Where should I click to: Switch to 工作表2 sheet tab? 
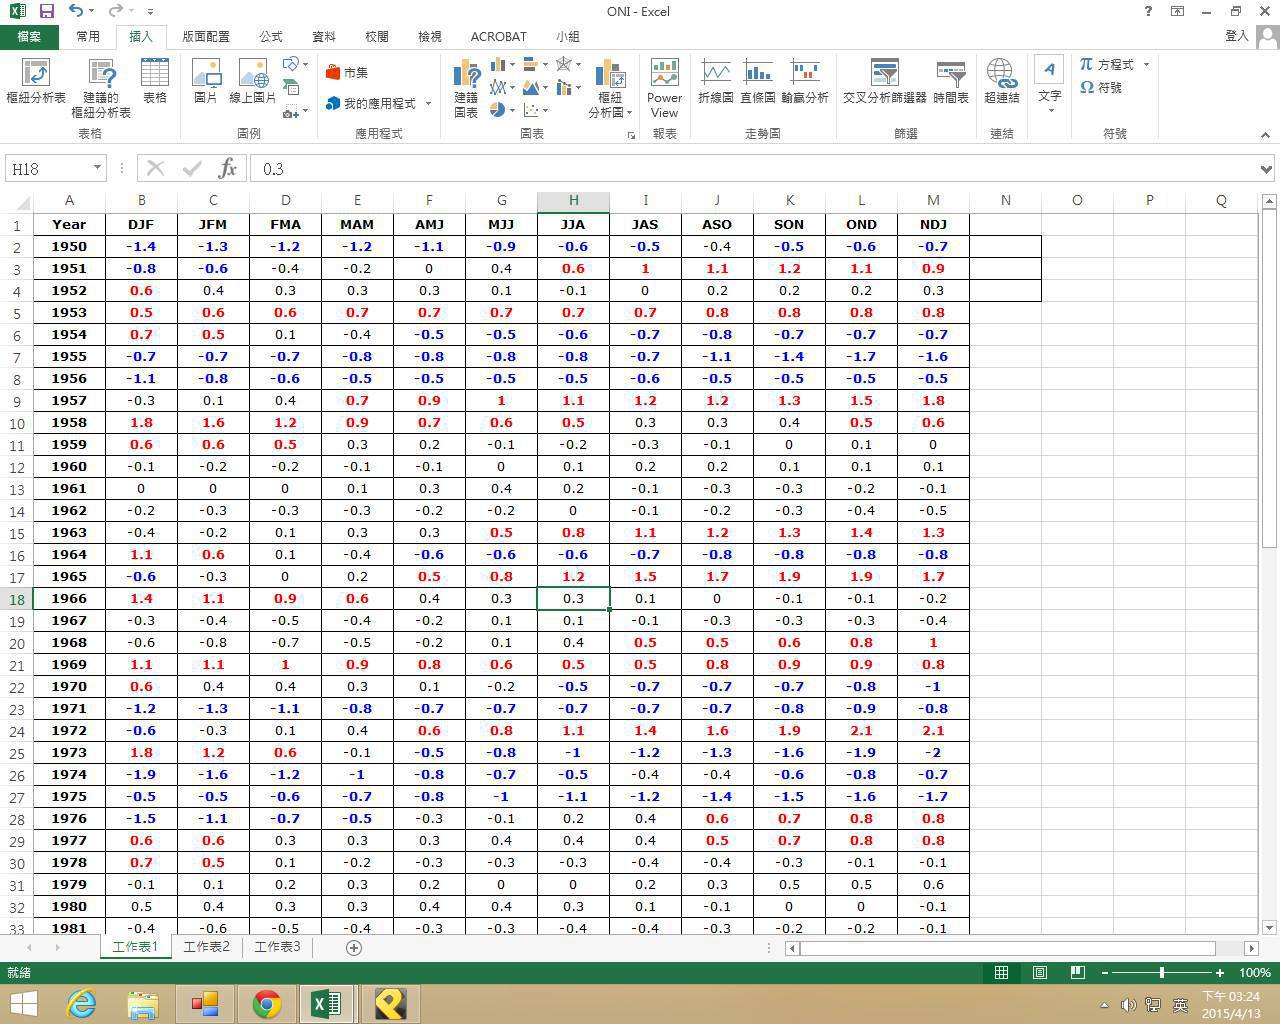206,946
